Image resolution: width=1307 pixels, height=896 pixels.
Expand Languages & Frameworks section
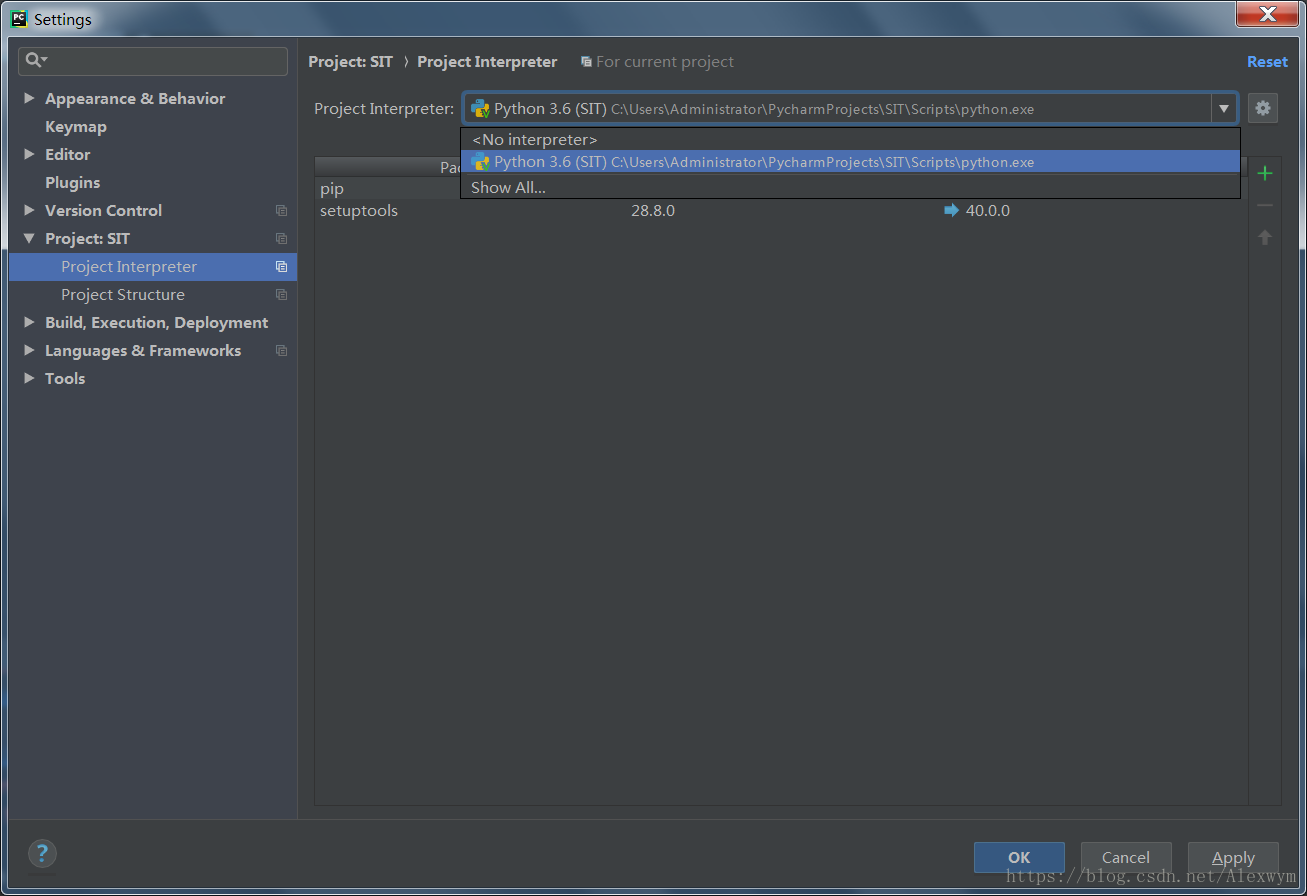tap(29, 350)
